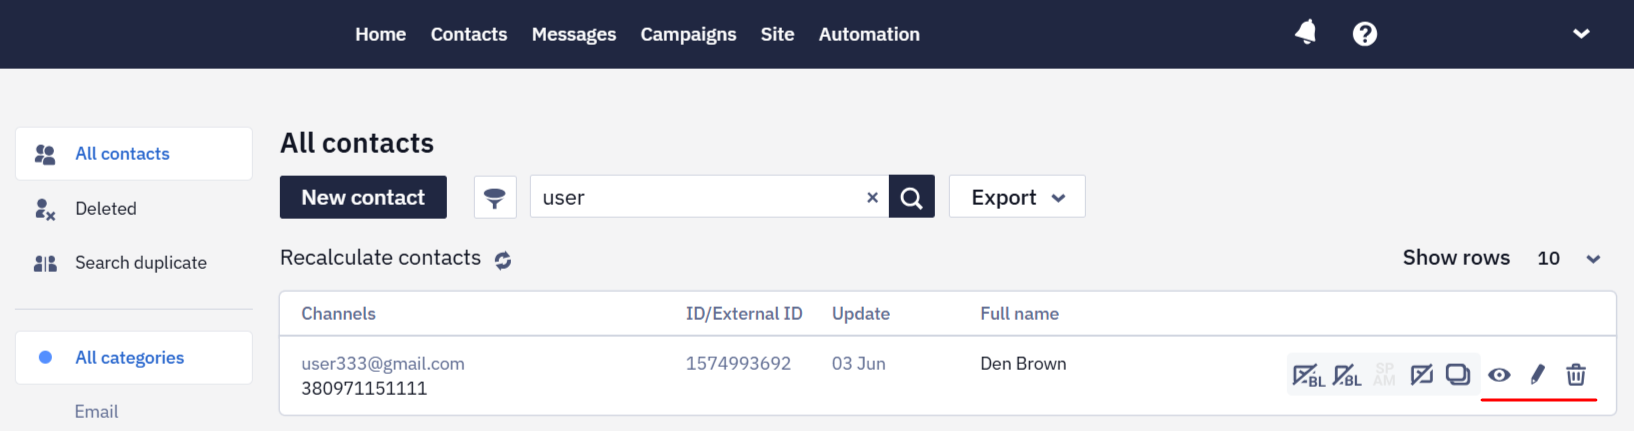
Task: Edit contact with the pencil icon
Action: (x=1538, y=375)
